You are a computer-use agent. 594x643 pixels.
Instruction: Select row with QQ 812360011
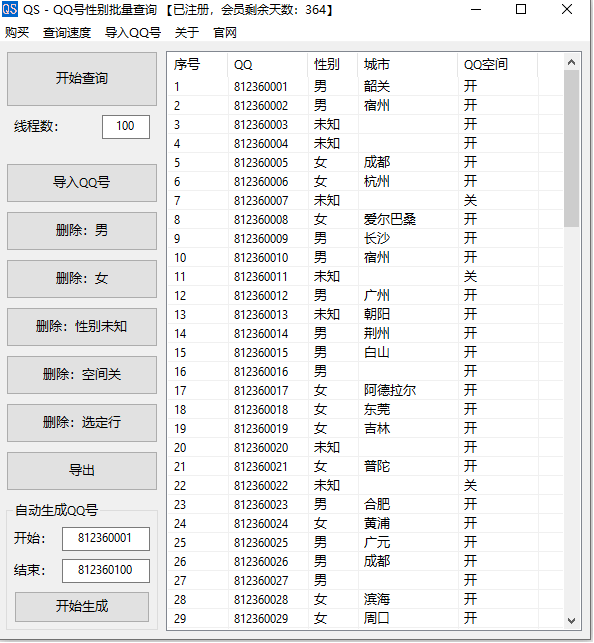[x=365, y=277]
